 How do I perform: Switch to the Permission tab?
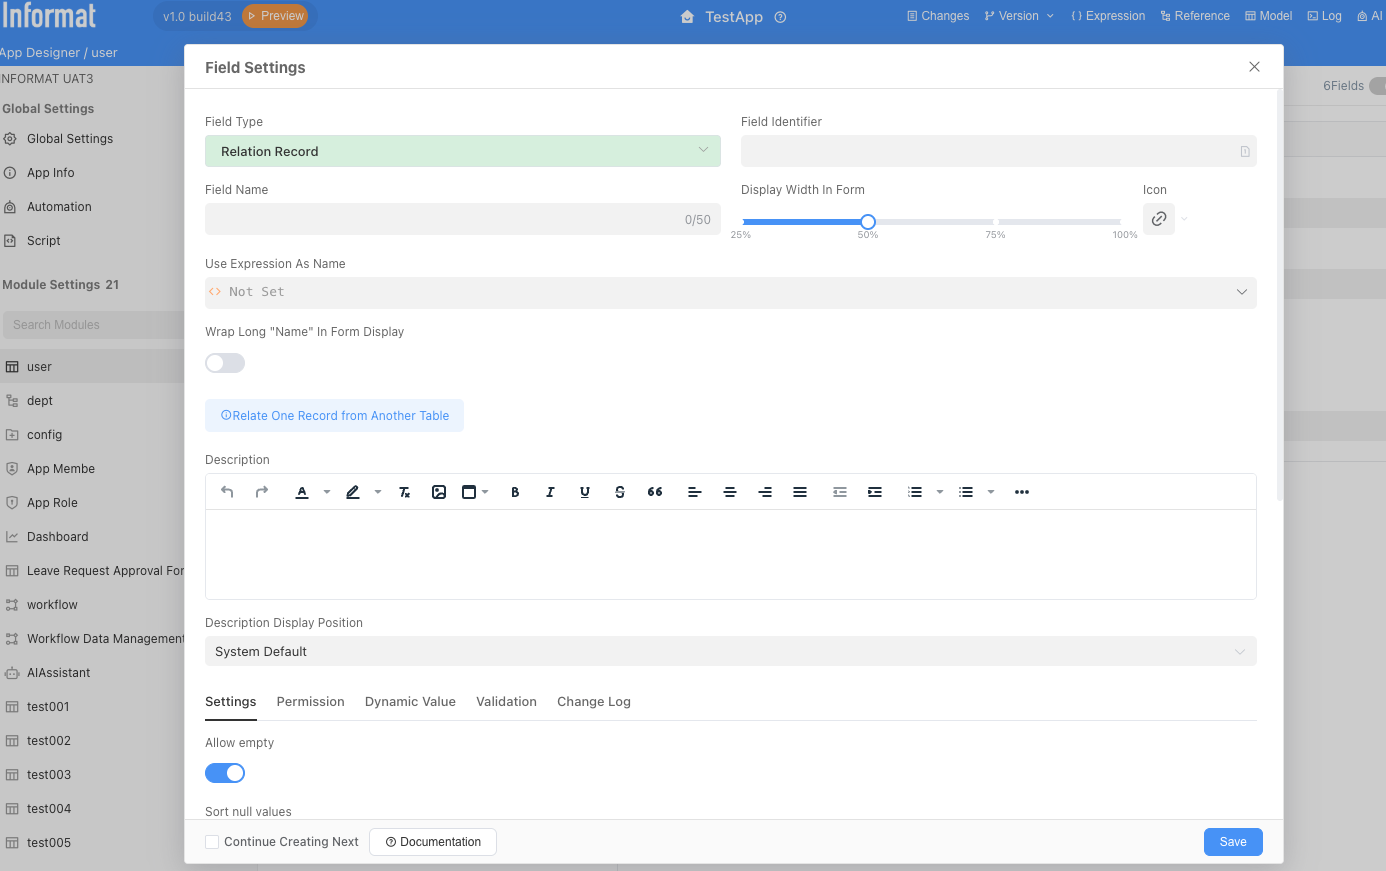tap(310, 702)
